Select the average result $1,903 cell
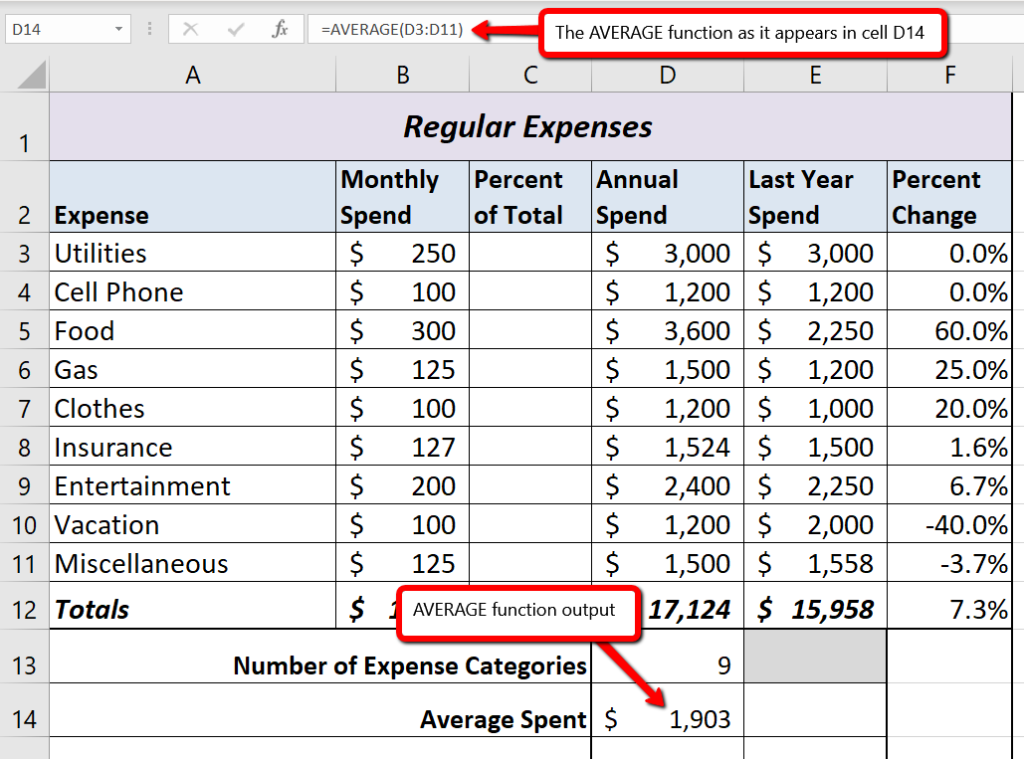 point(667,711)
